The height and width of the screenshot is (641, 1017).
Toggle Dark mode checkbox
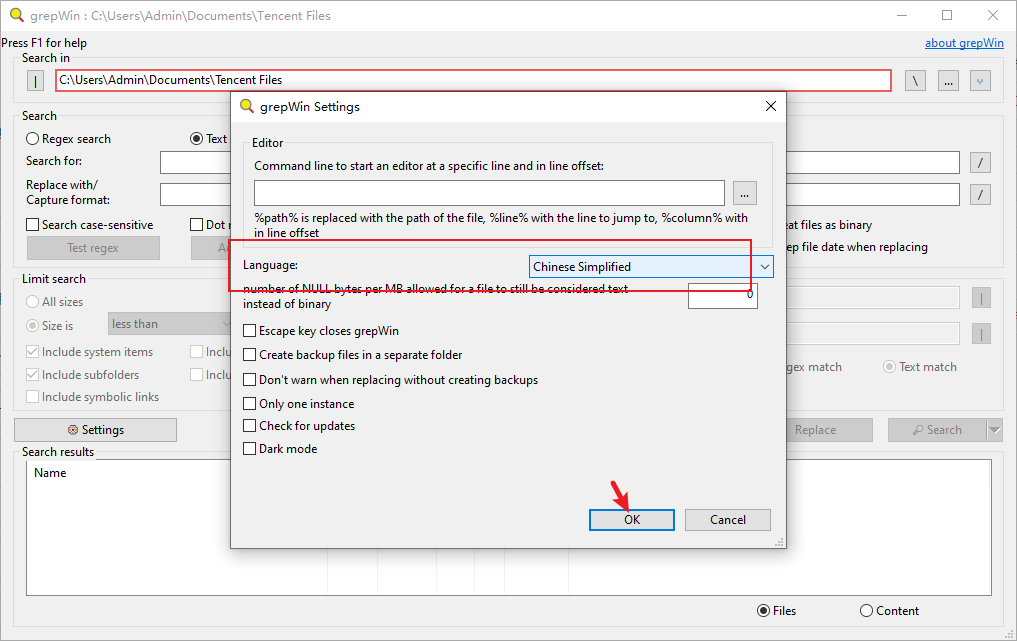point(250,449)
